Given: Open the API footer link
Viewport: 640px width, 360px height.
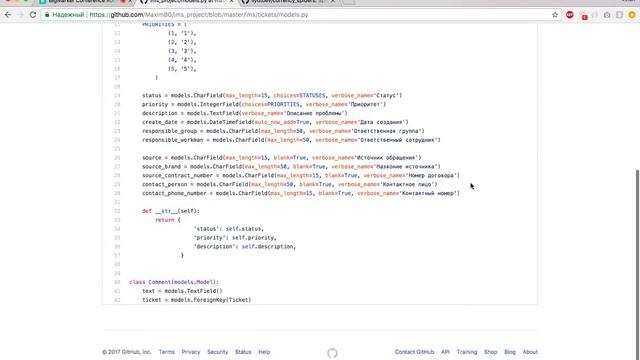Looking at the screenshot, I should point(445,352).
